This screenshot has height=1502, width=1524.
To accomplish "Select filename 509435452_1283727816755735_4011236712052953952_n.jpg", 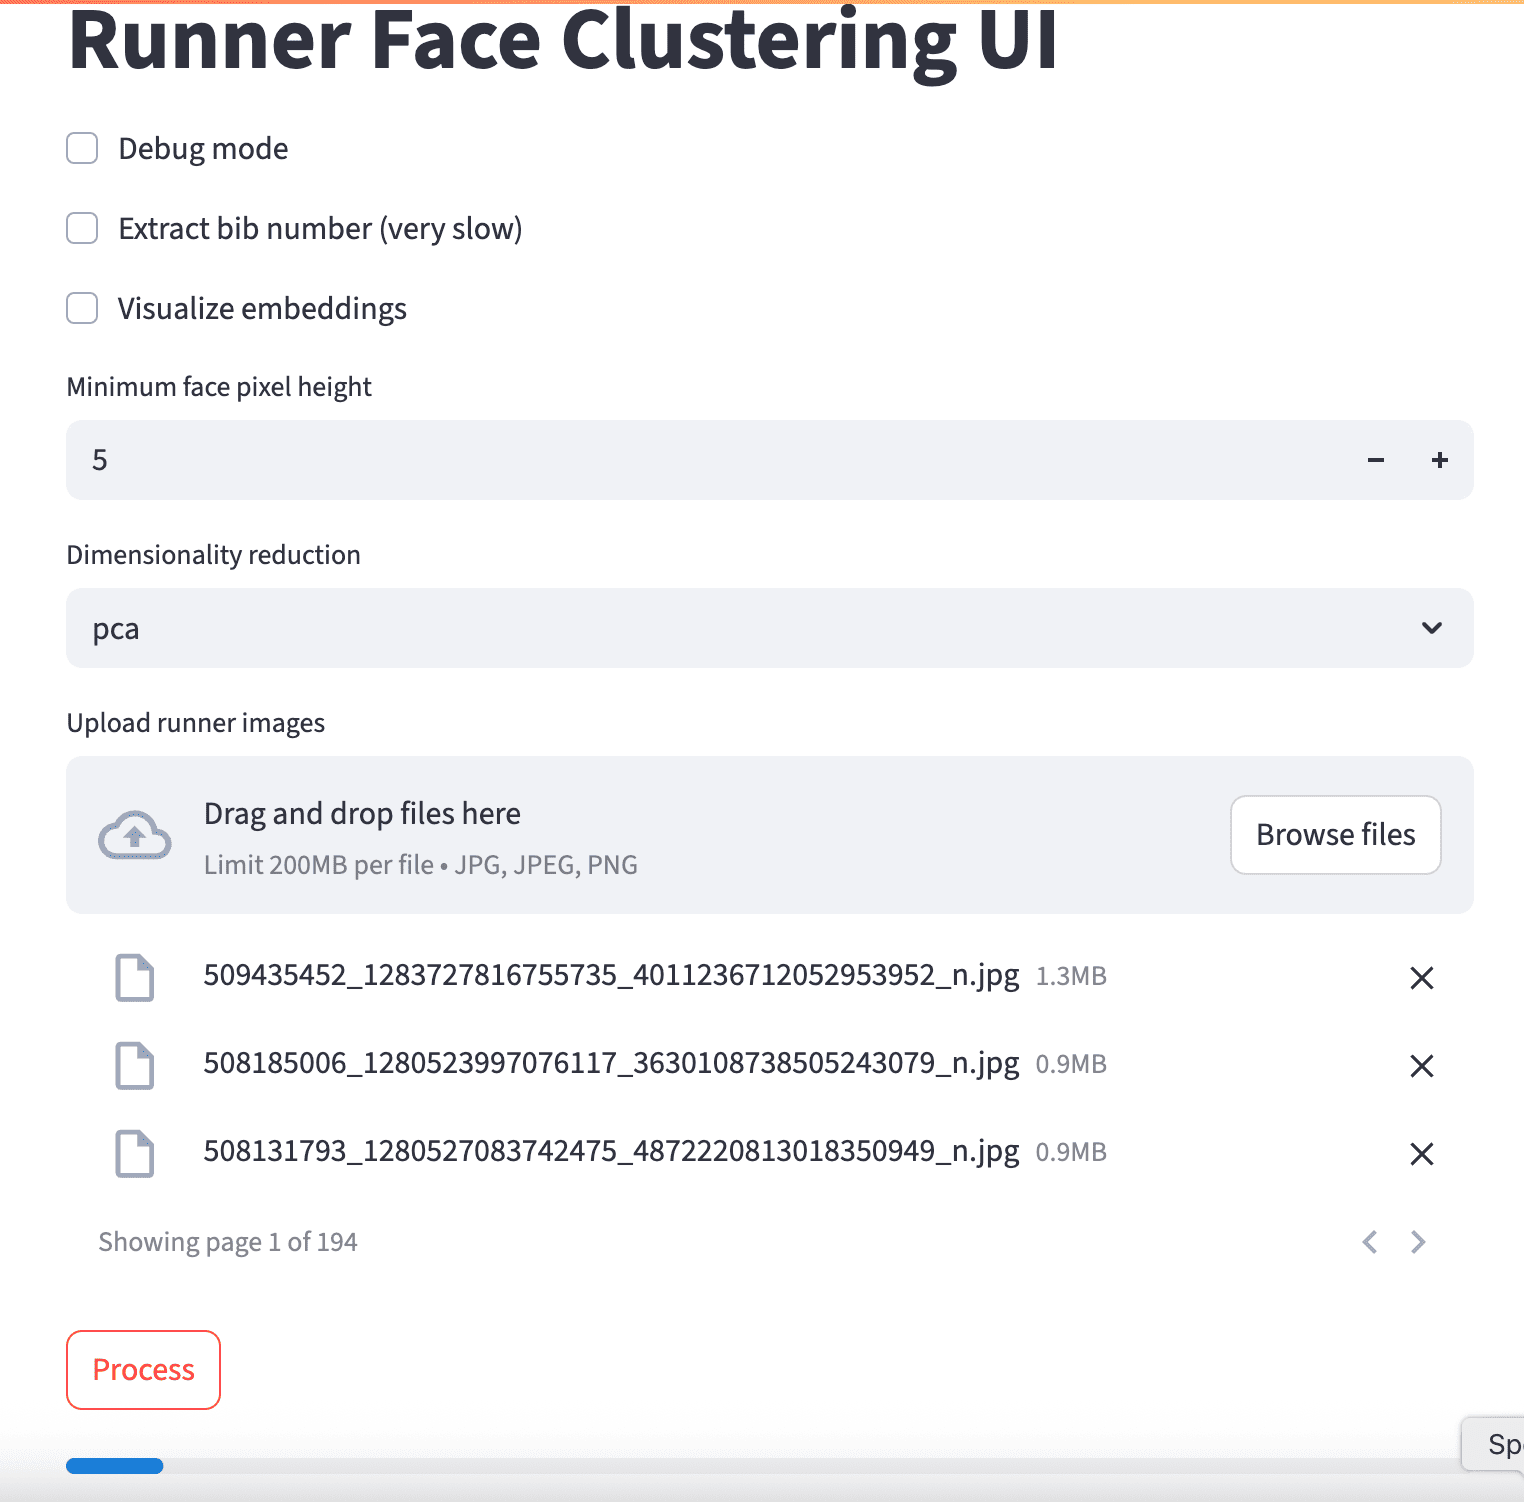I will coord(612,975).
